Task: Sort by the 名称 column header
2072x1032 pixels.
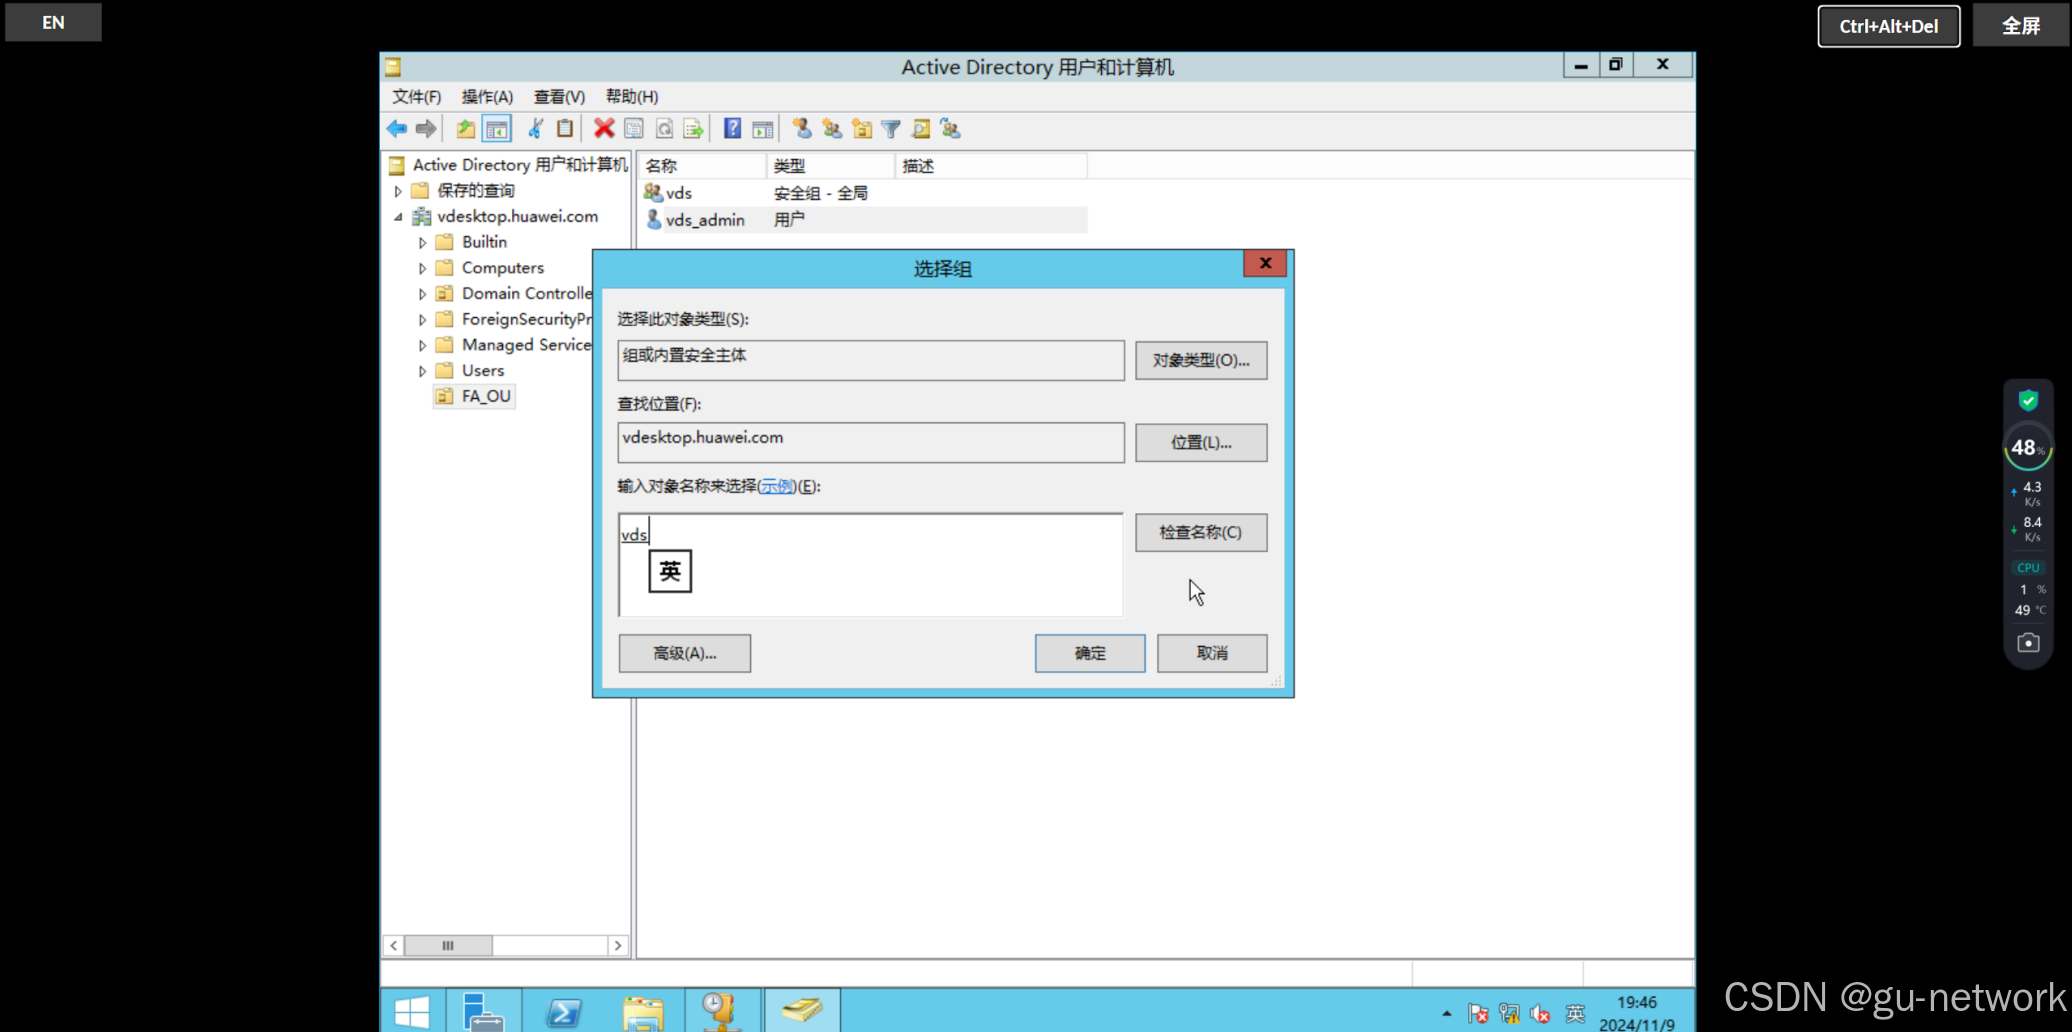Action: point(702,166)
